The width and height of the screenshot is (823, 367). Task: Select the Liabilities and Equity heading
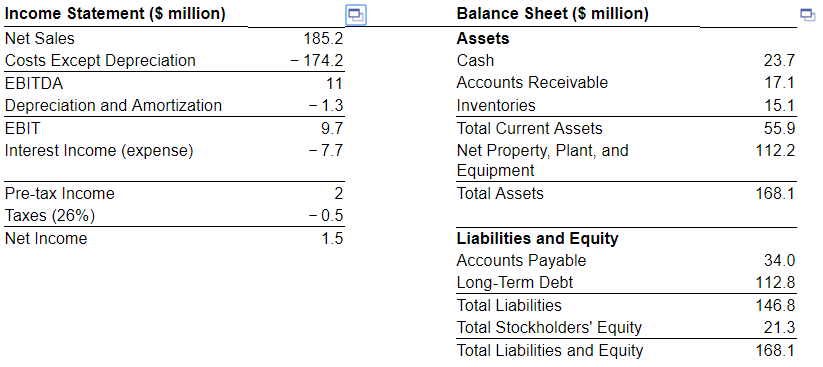tap(537, 238)
